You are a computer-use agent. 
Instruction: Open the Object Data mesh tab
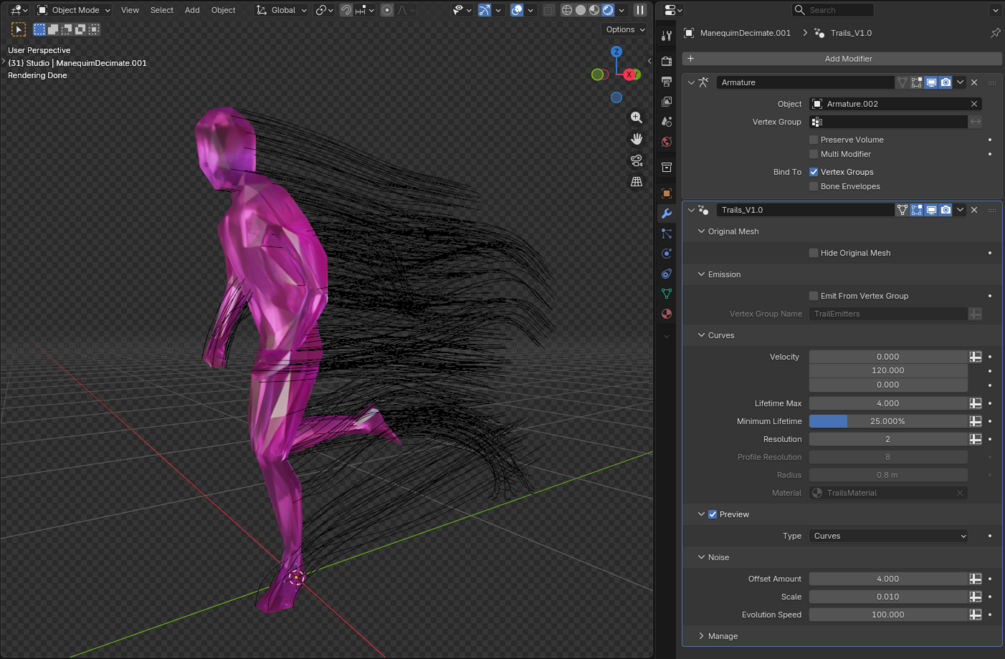click(x=667, y=294)
